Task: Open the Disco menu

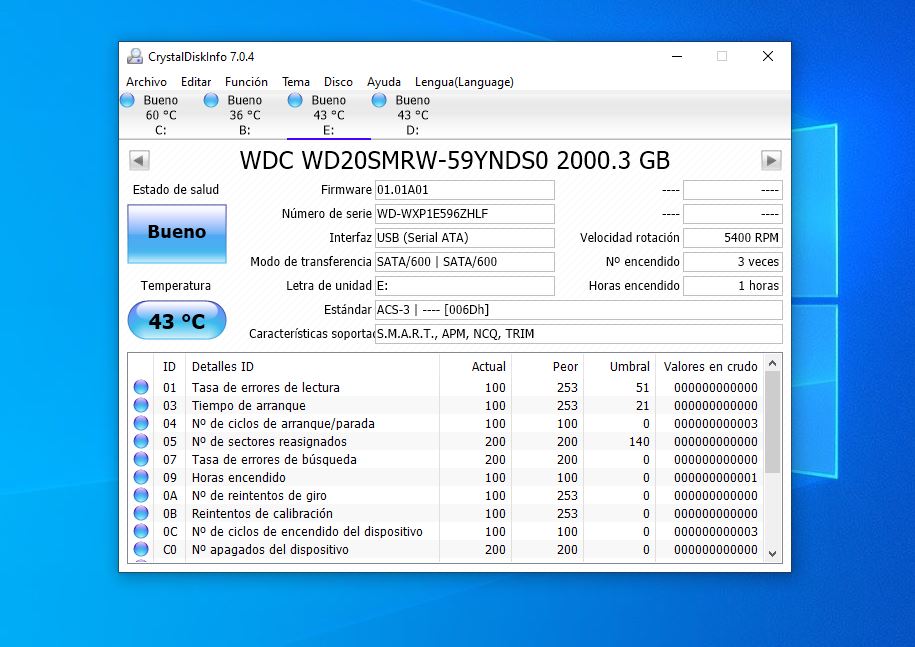Action: click(x=338, y=81)
